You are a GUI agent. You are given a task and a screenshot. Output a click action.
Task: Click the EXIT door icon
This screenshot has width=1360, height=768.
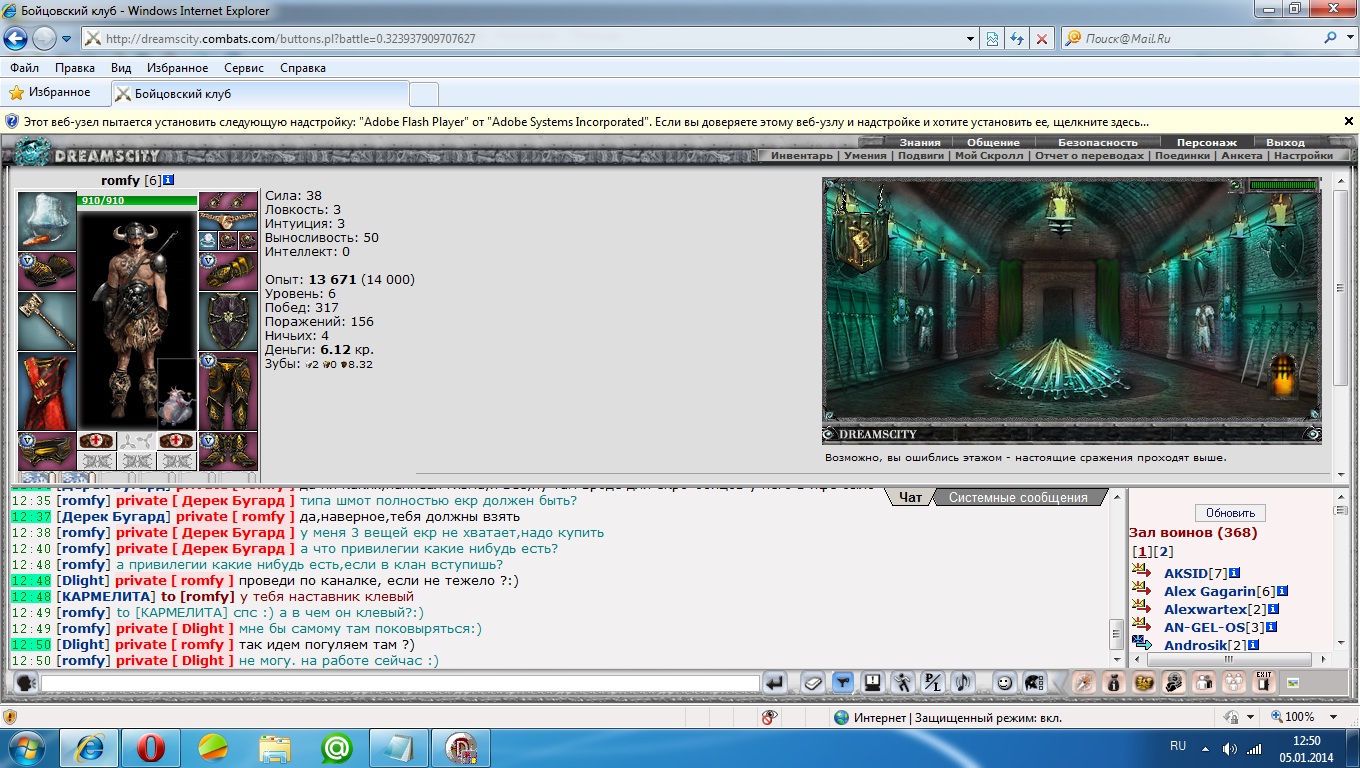[1264, 683]
